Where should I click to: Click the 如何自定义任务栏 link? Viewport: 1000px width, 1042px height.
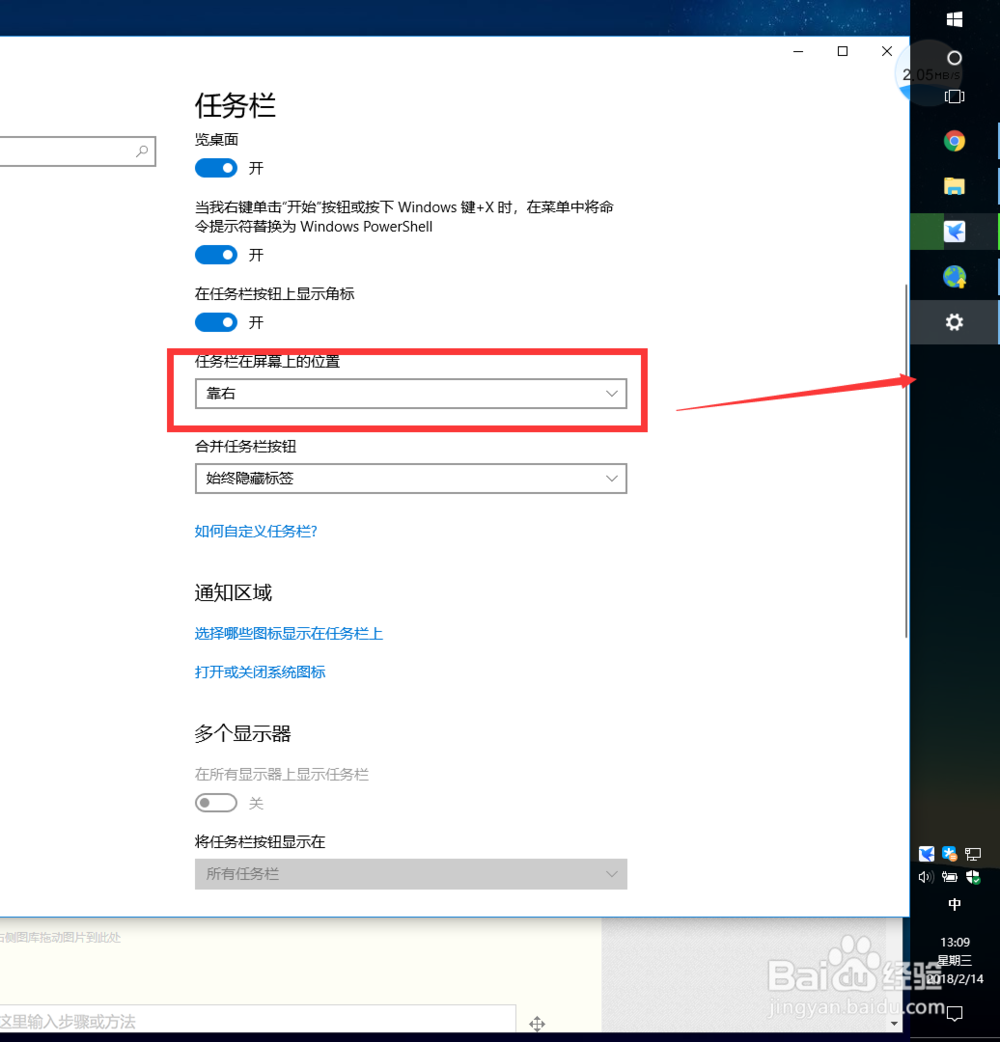[x=256, y=531]
